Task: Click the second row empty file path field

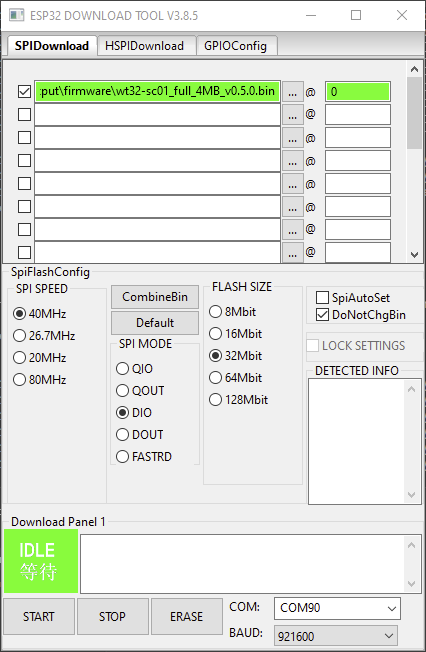Action: click(x=157, y=114)
